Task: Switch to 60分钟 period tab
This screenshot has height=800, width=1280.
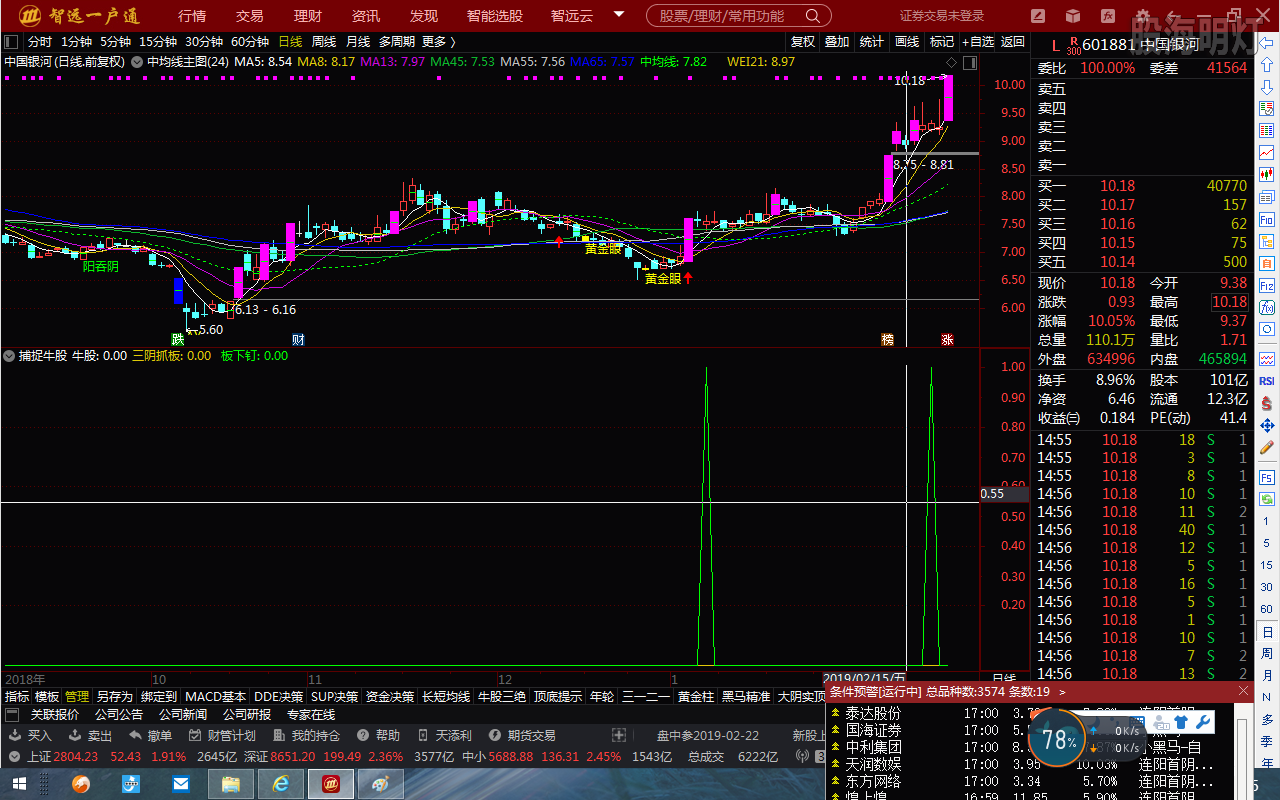Action: [250, 41]
